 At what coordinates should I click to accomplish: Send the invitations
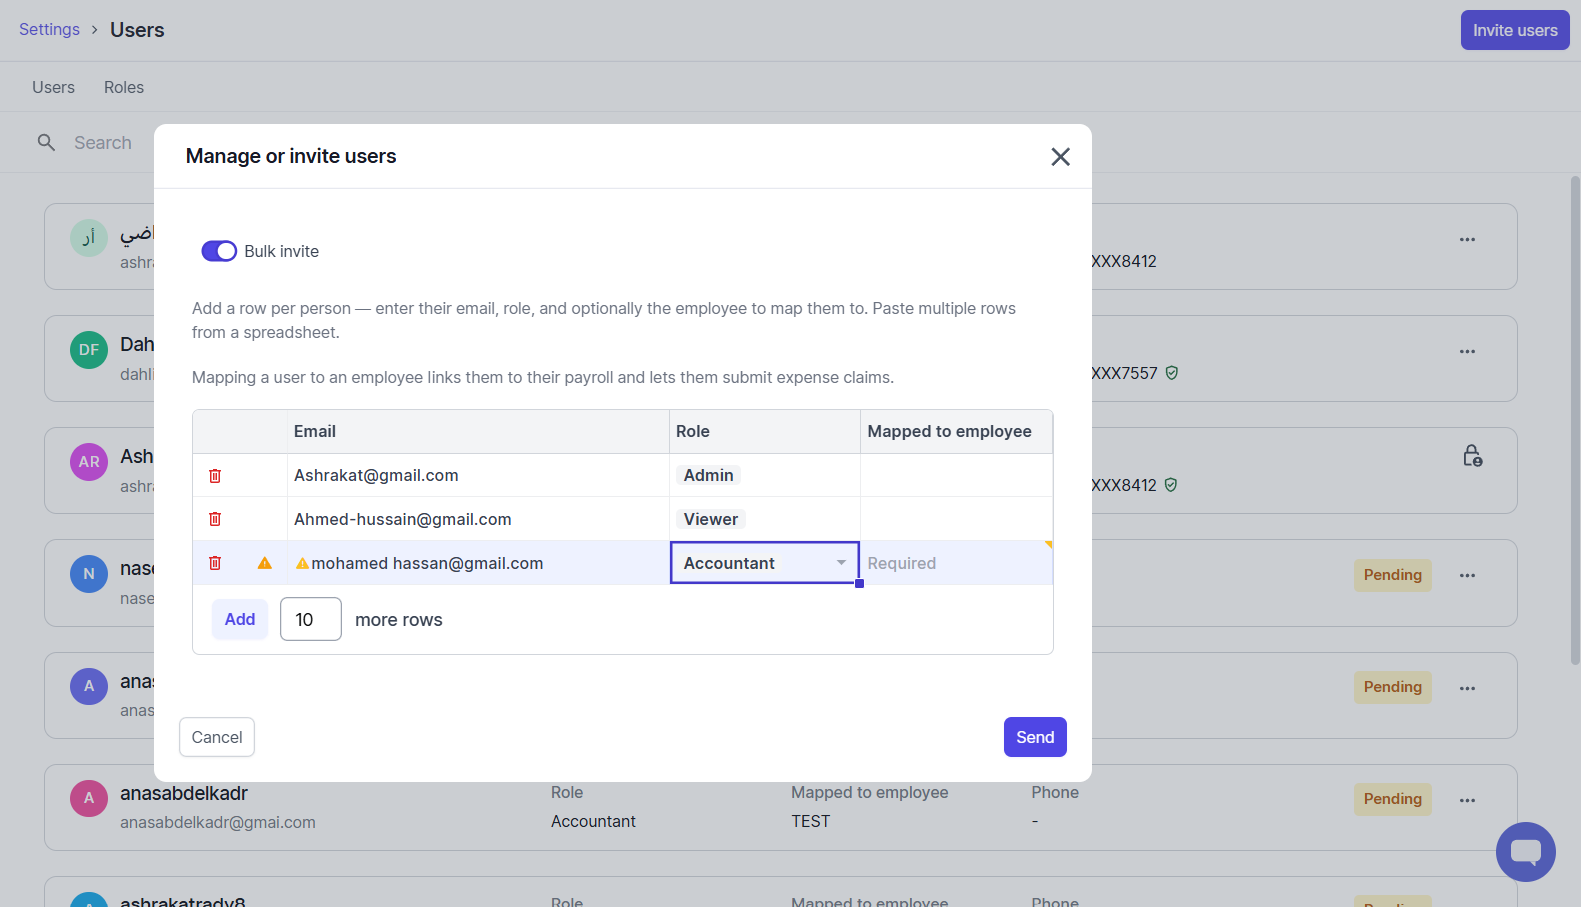[1035, 737]
